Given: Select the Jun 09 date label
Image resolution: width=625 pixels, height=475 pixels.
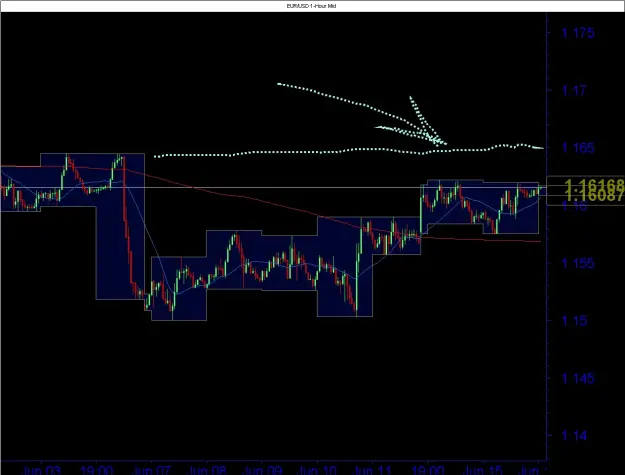Looking at the screenshot, I should tap(262, 470).
